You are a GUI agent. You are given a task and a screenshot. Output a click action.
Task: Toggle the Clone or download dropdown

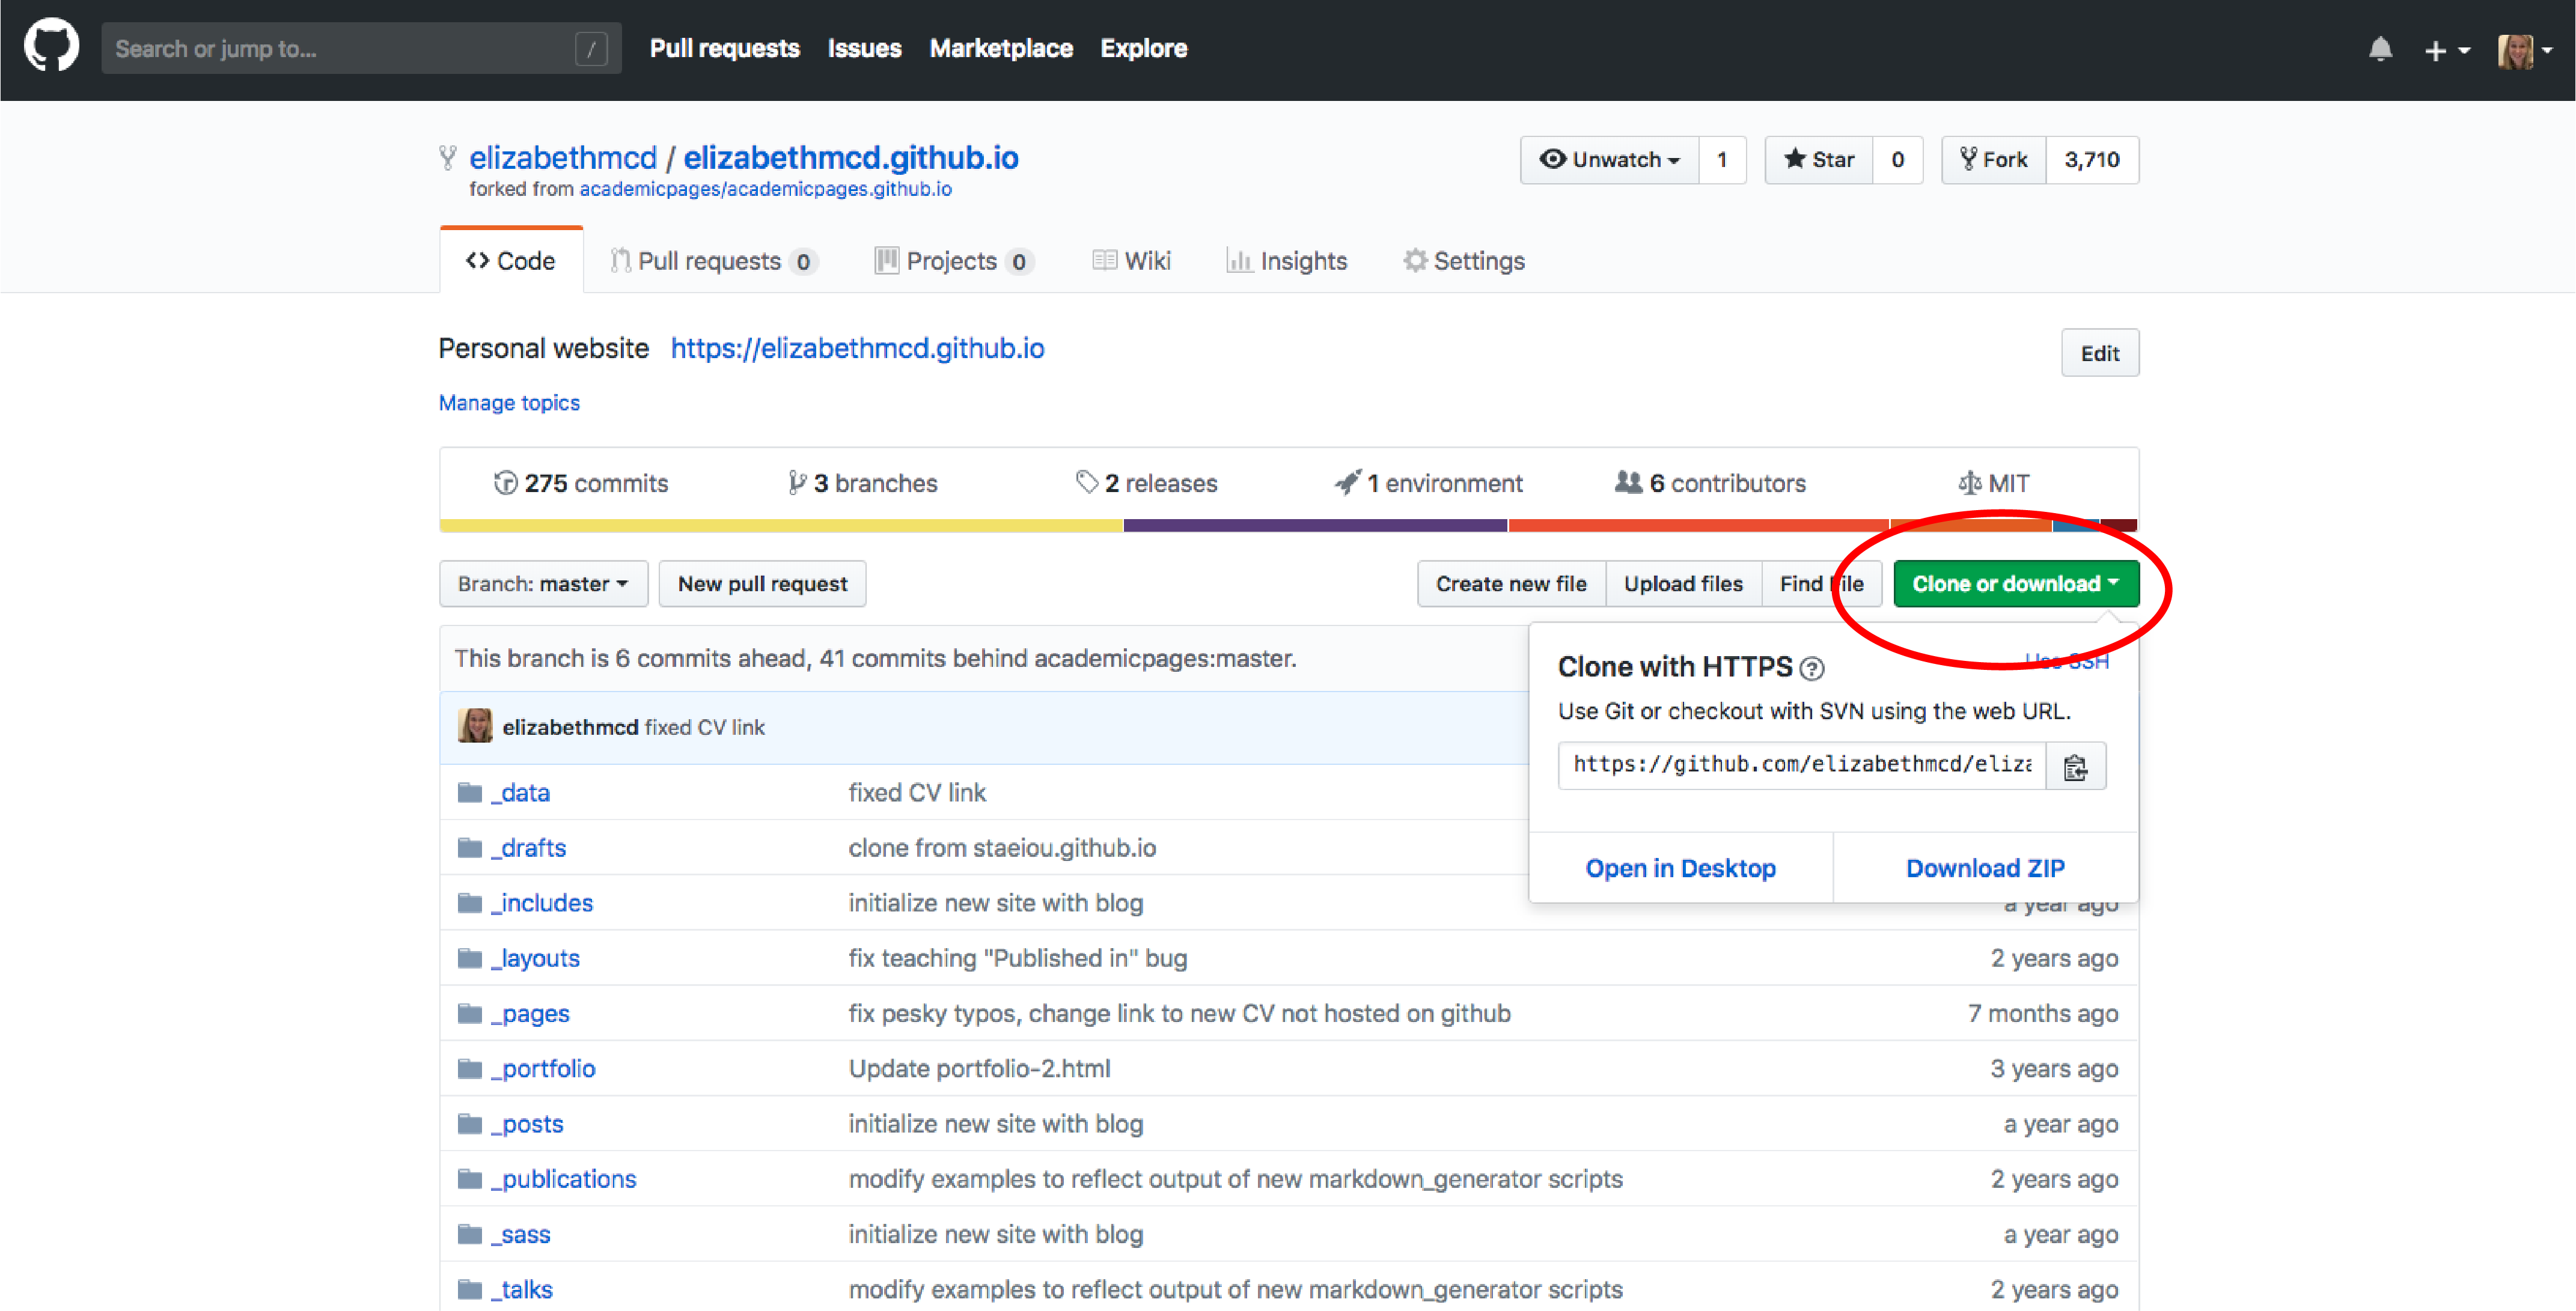(2016, 584)
